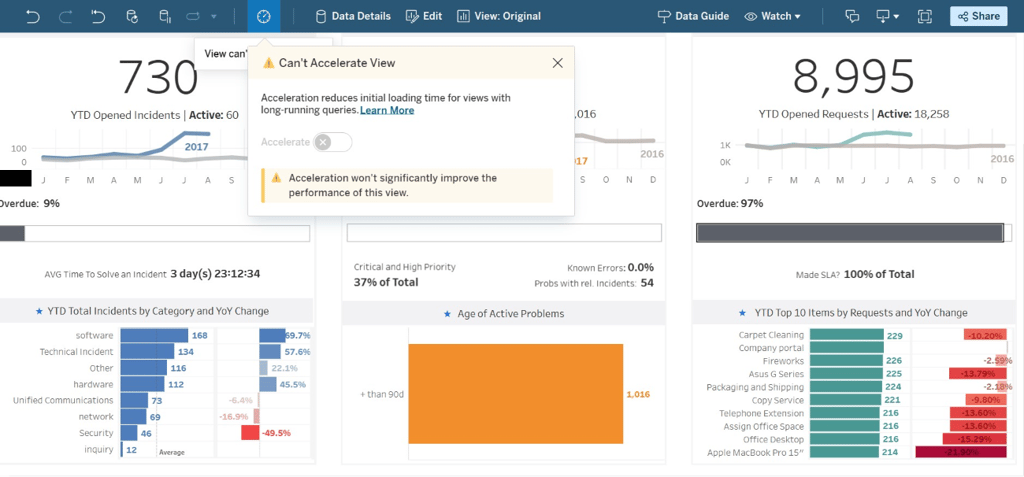Follow the Learn More link

[387, 110]
